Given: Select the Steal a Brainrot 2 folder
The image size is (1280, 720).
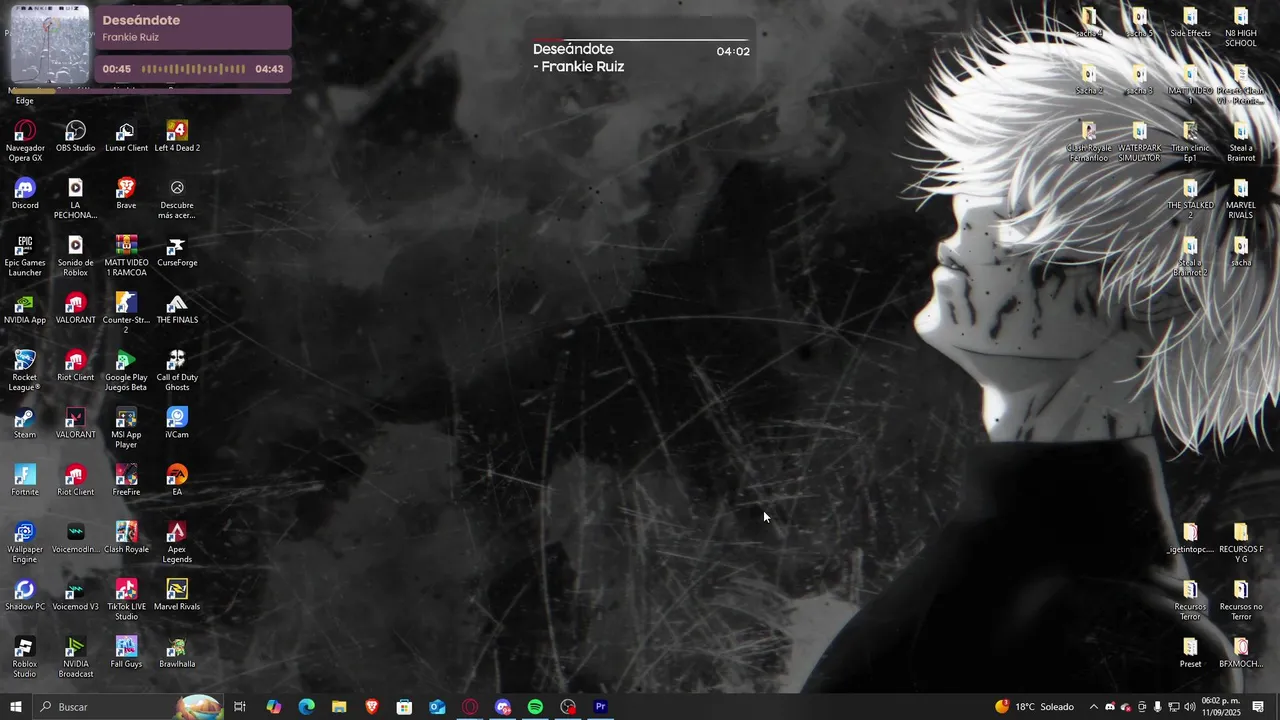Looking at the screenshot, I should [x=1190, y=256].
